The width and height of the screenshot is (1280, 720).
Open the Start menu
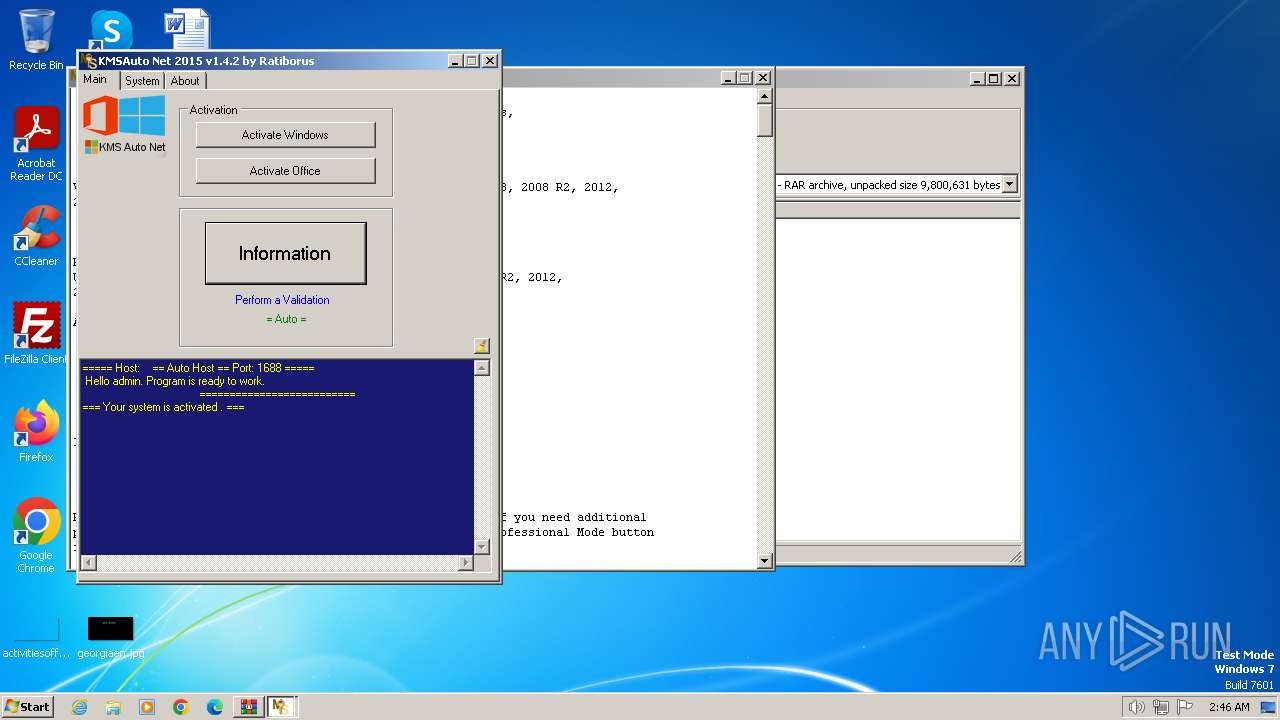pyautogui.click(x=27, y=706)
